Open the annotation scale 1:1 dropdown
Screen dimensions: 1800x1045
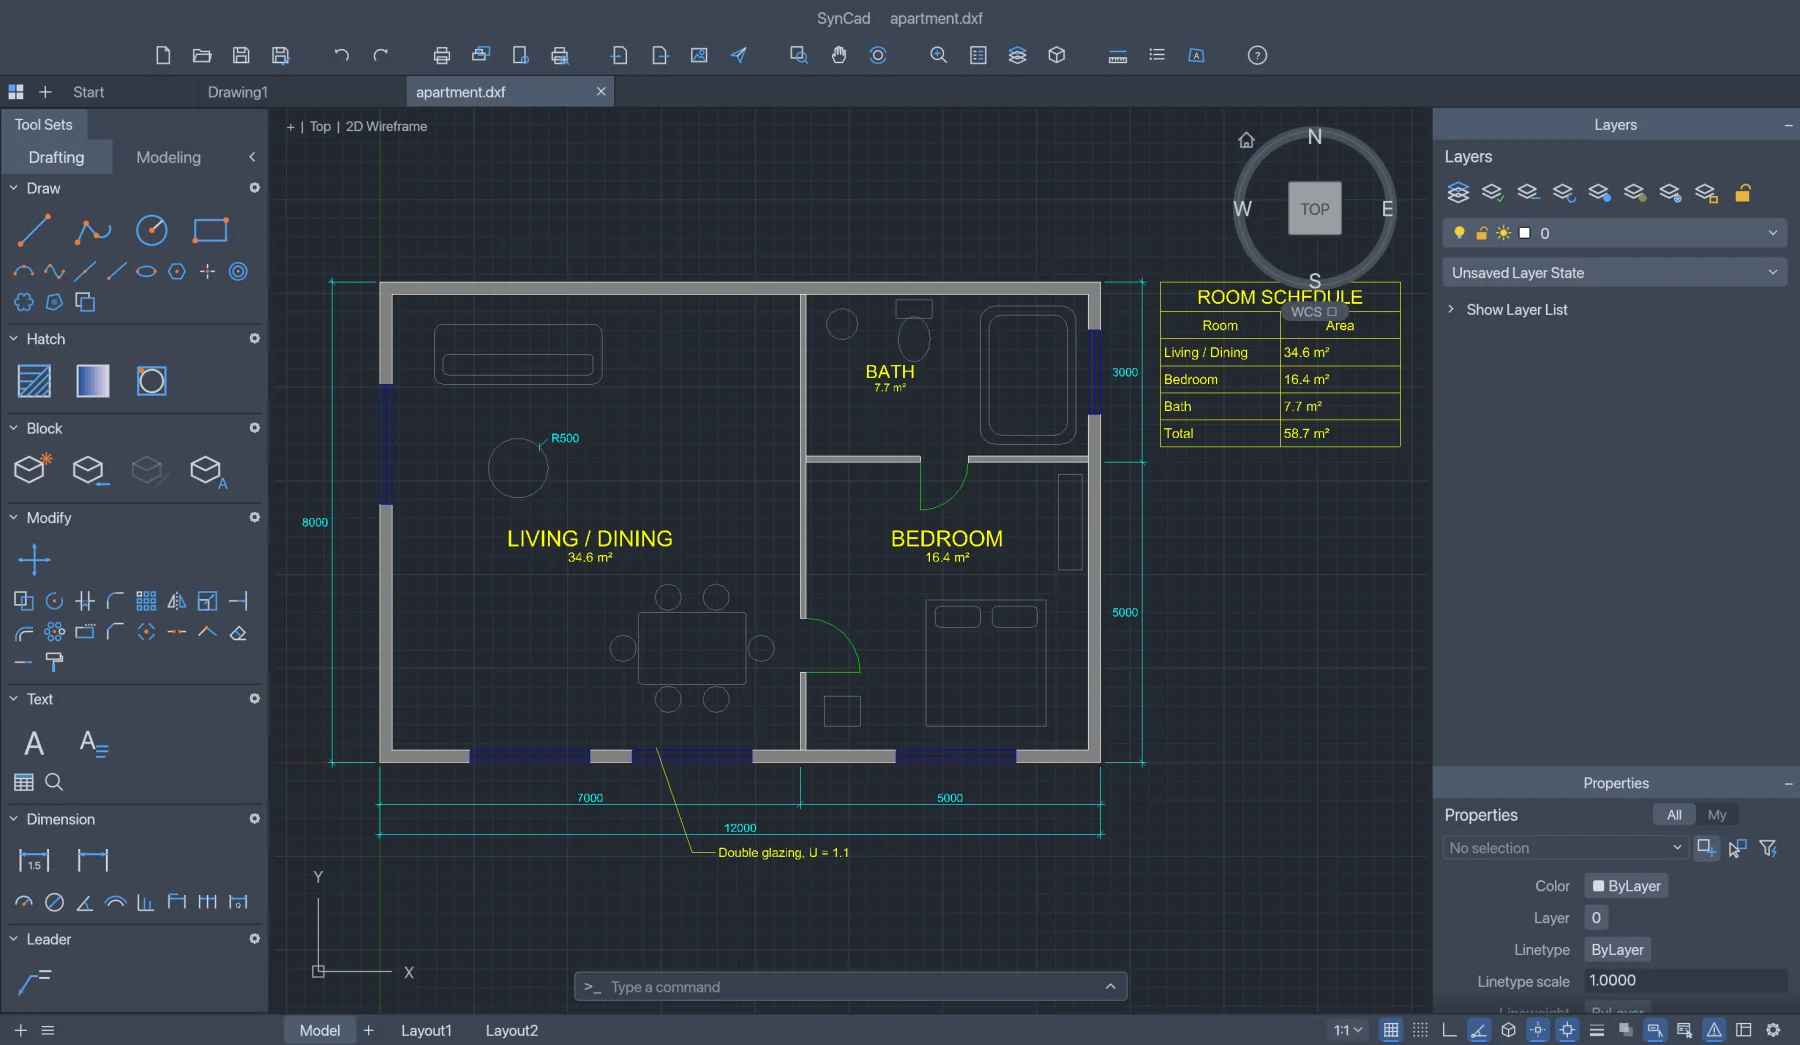(1347, 1030)
